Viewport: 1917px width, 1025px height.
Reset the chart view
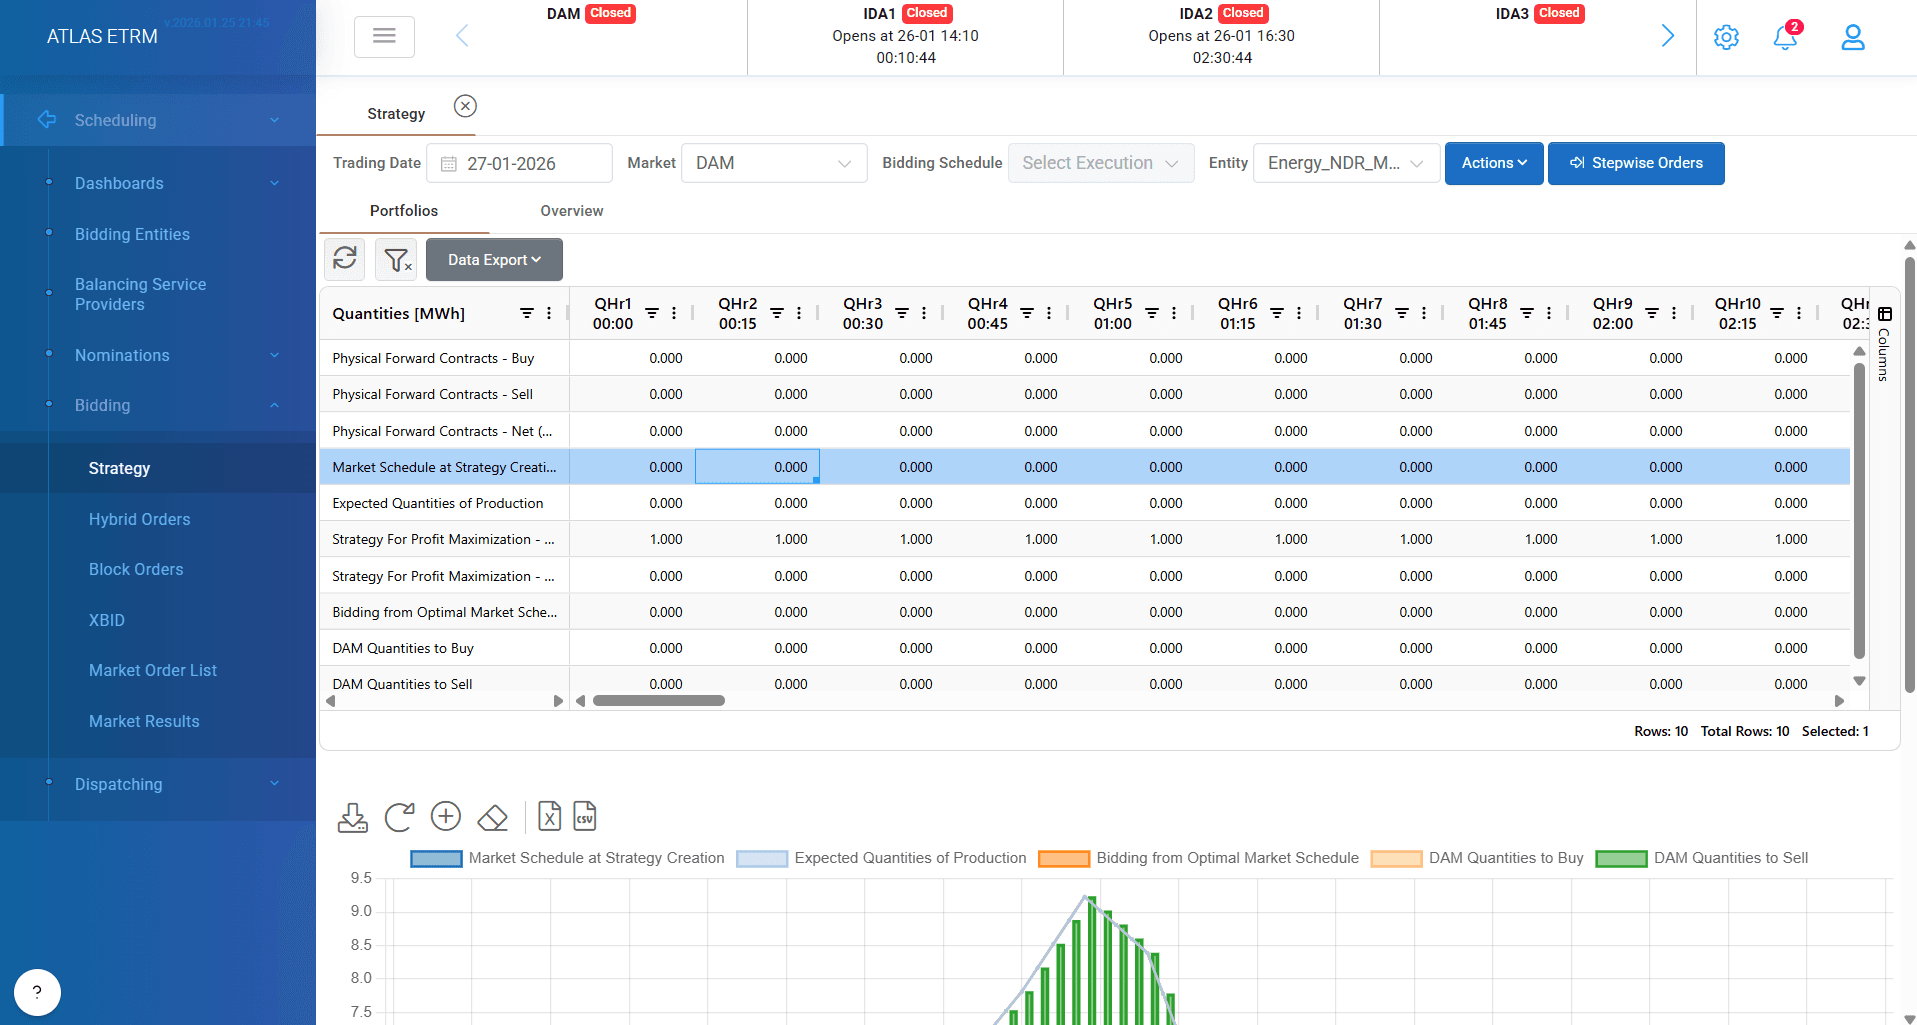pos(399,817)
